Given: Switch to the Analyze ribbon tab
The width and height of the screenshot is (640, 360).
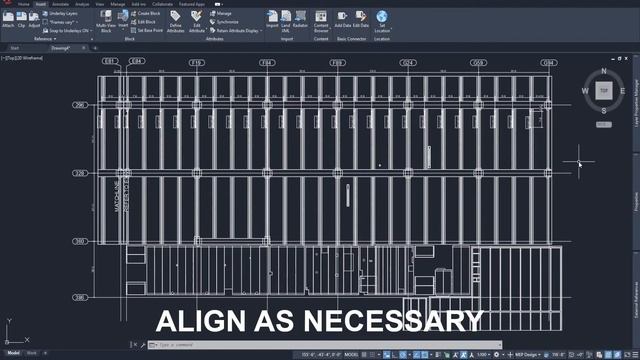Looking at the screenshot, I should pos(82,4).
